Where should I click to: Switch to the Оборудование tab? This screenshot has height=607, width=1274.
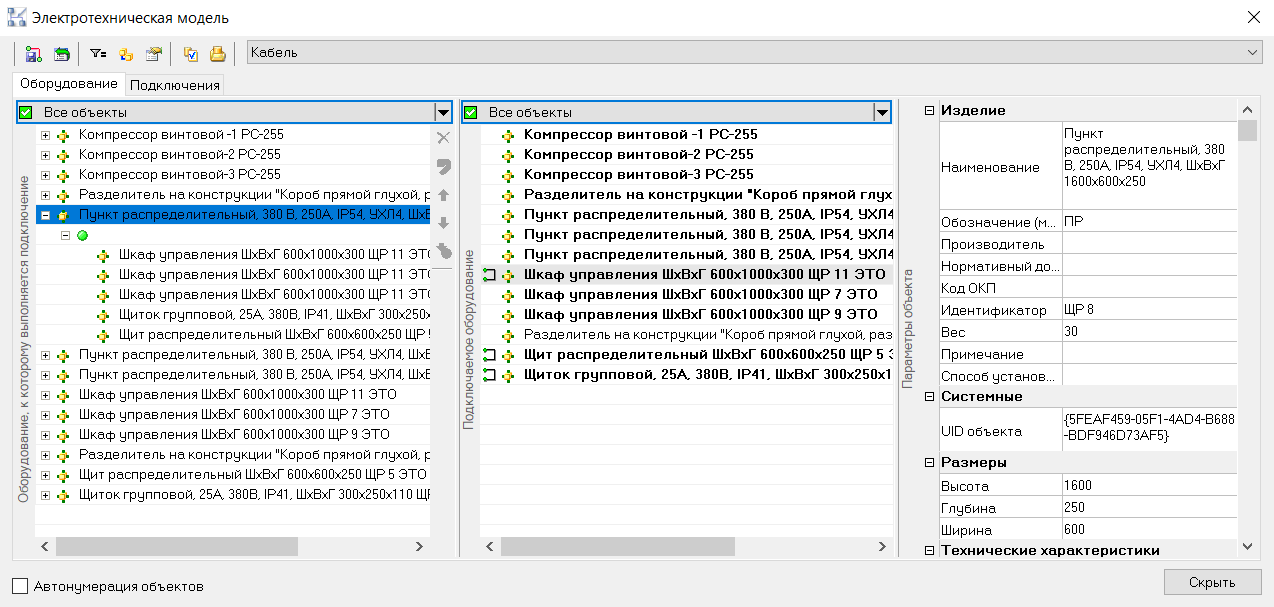coord(69,84)
